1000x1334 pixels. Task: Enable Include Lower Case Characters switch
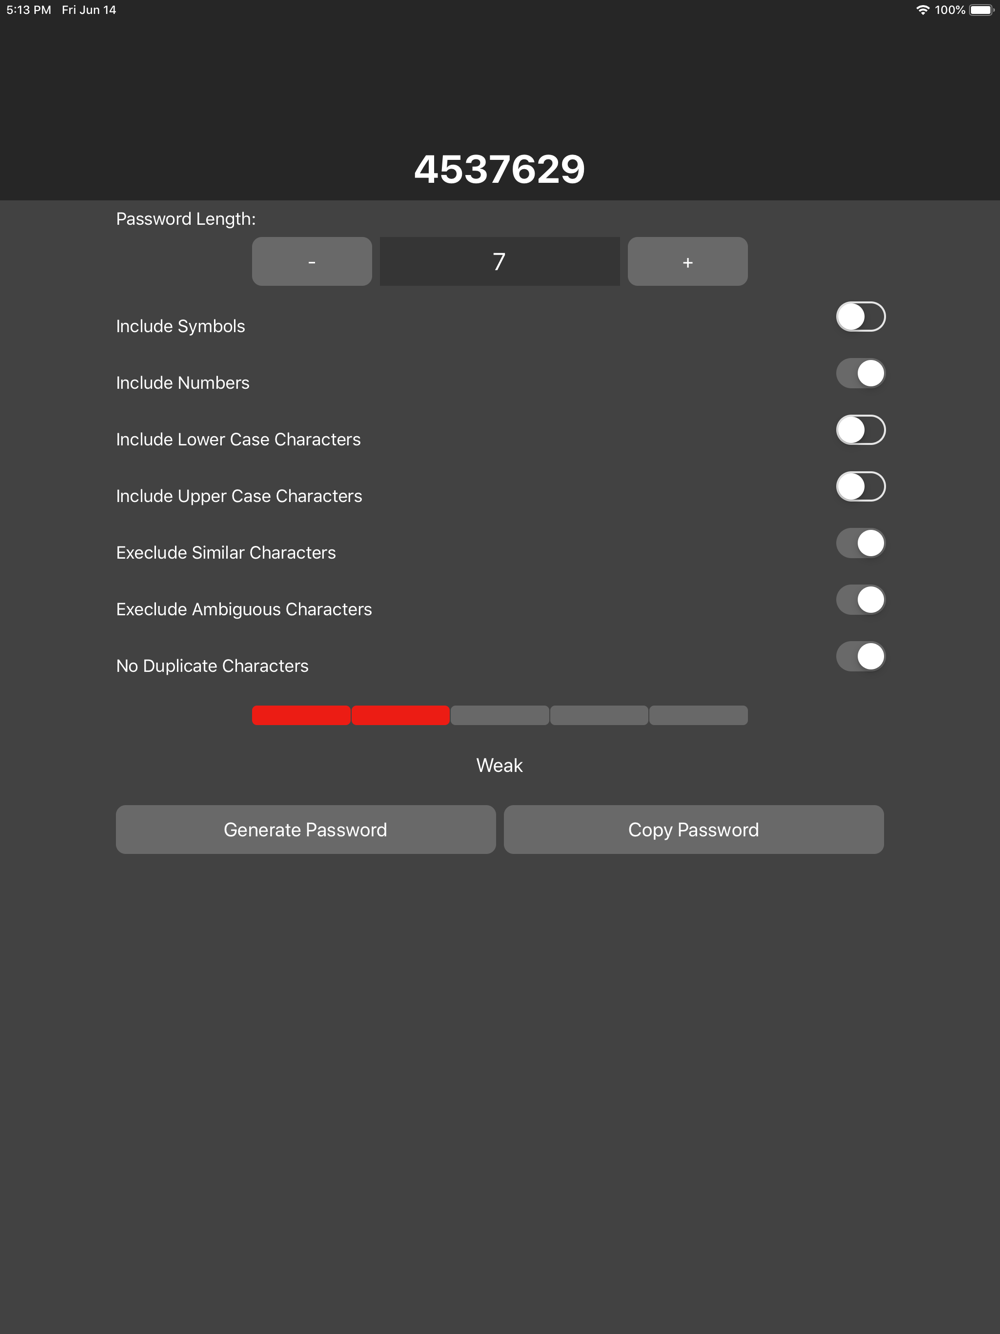pos(861,430)
